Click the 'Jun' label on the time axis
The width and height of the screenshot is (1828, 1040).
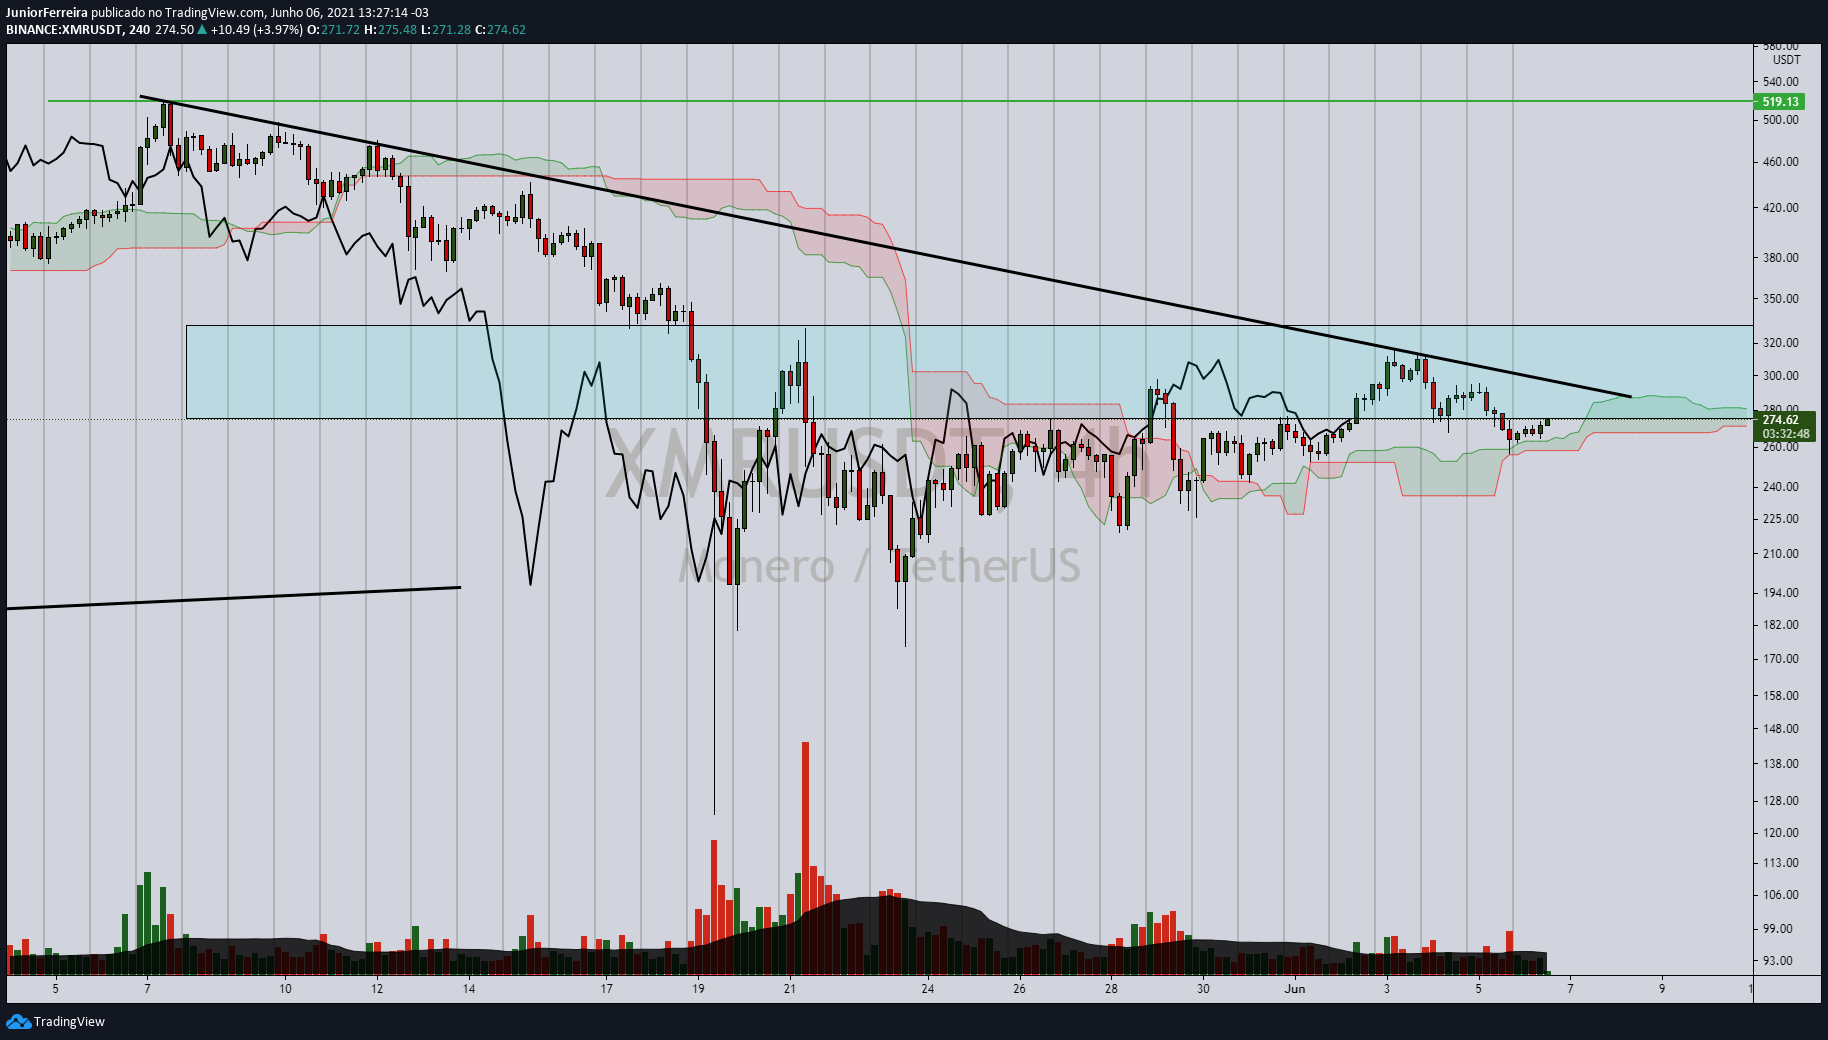click(x=1295, y=989)
